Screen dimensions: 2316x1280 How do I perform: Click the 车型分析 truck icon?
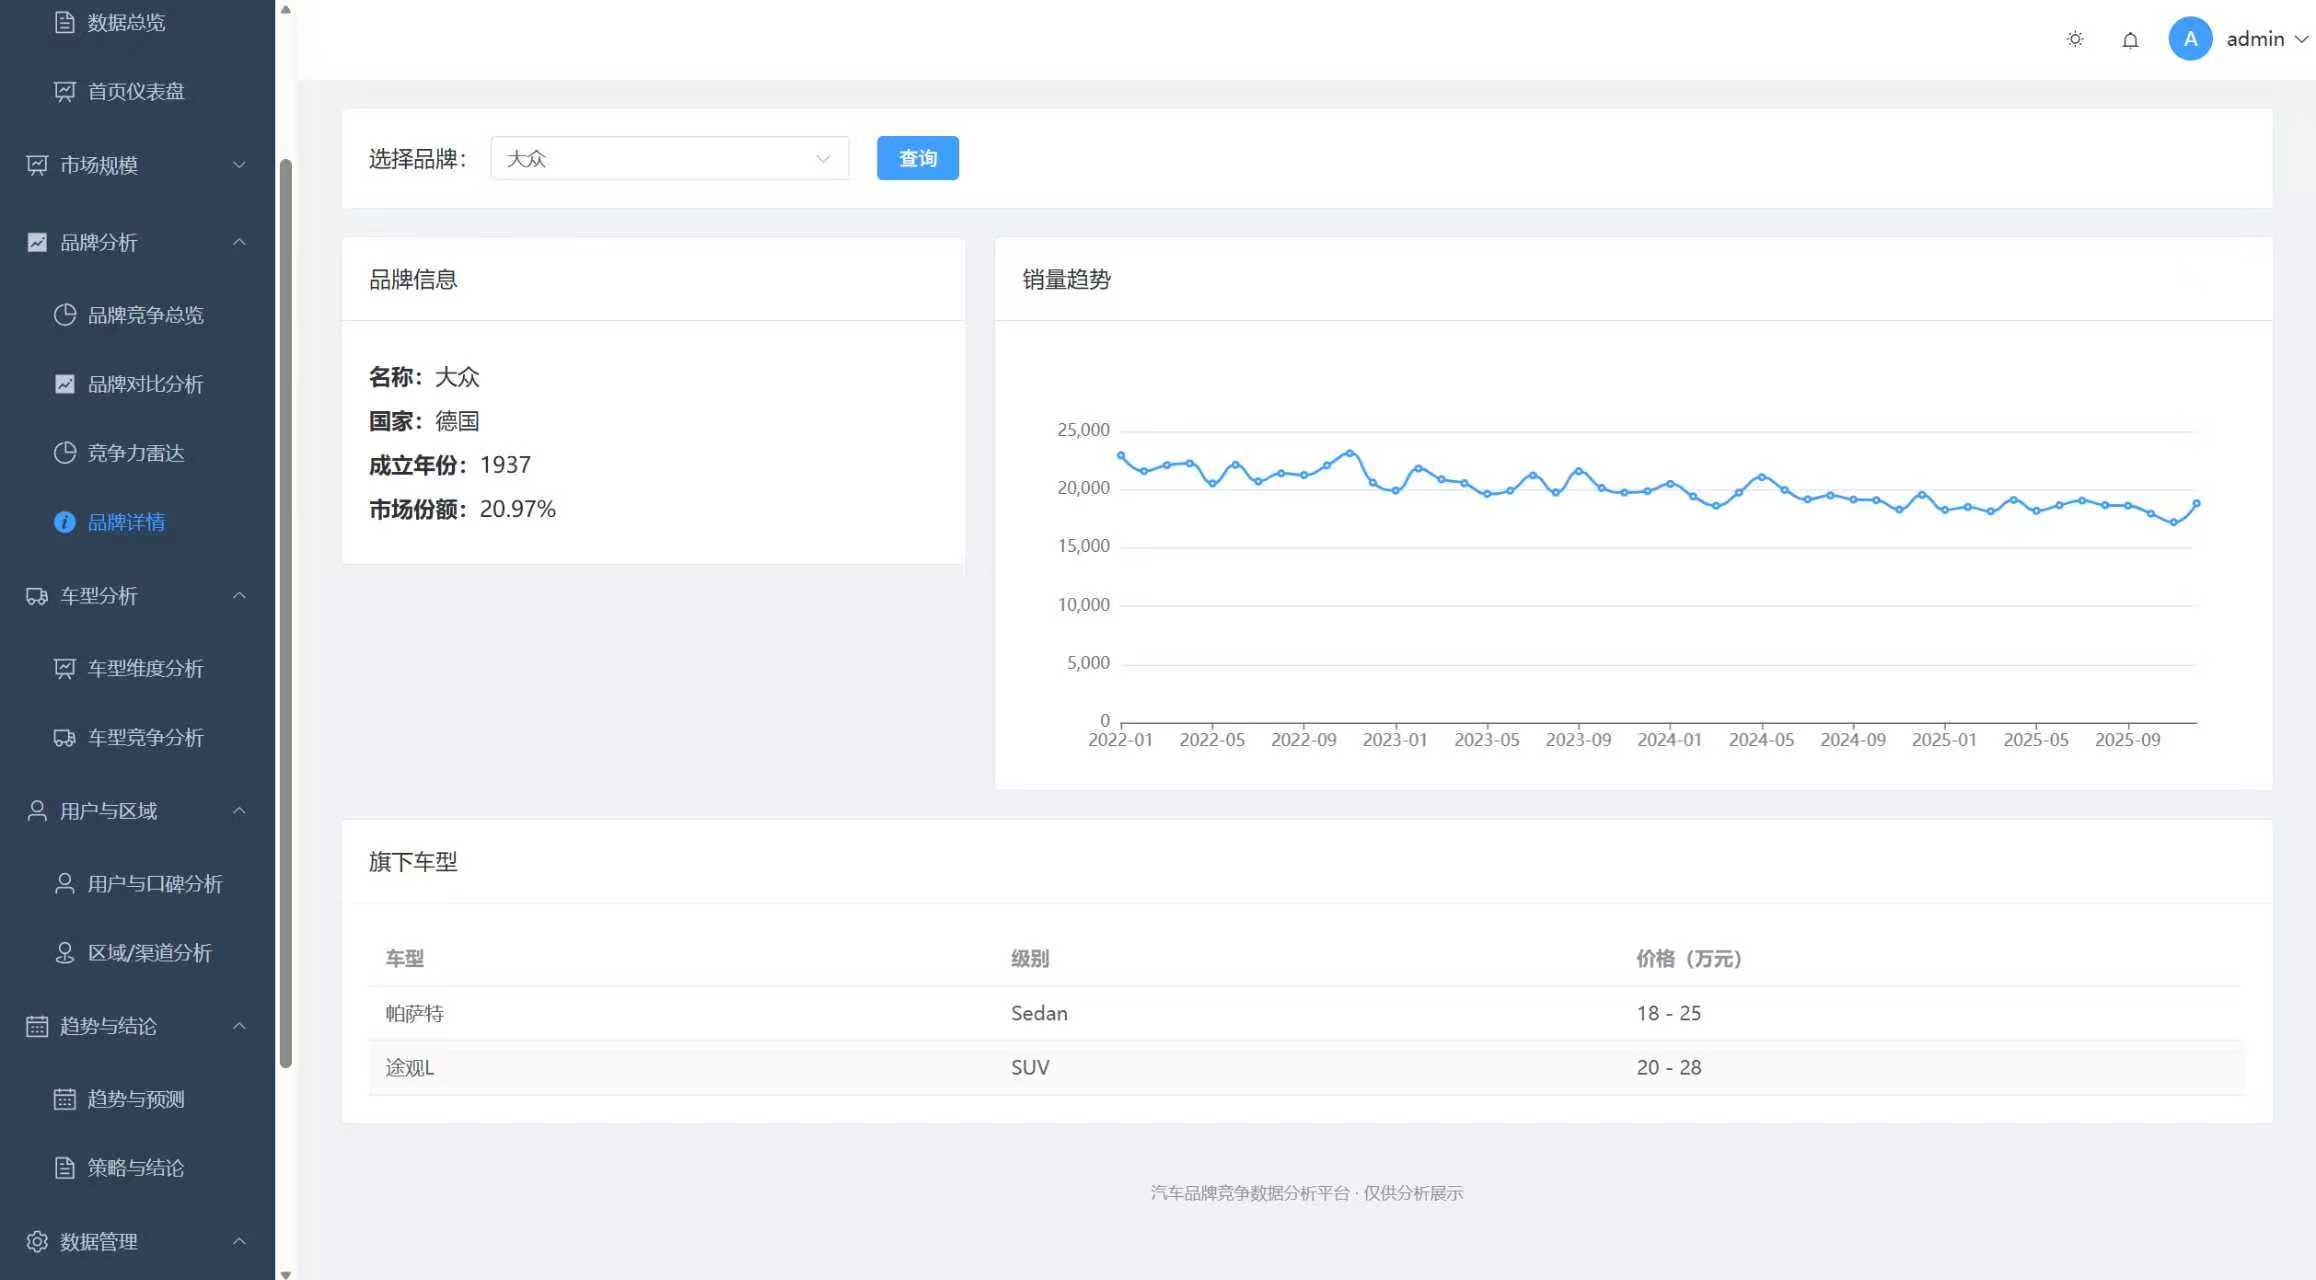[37, 596]
